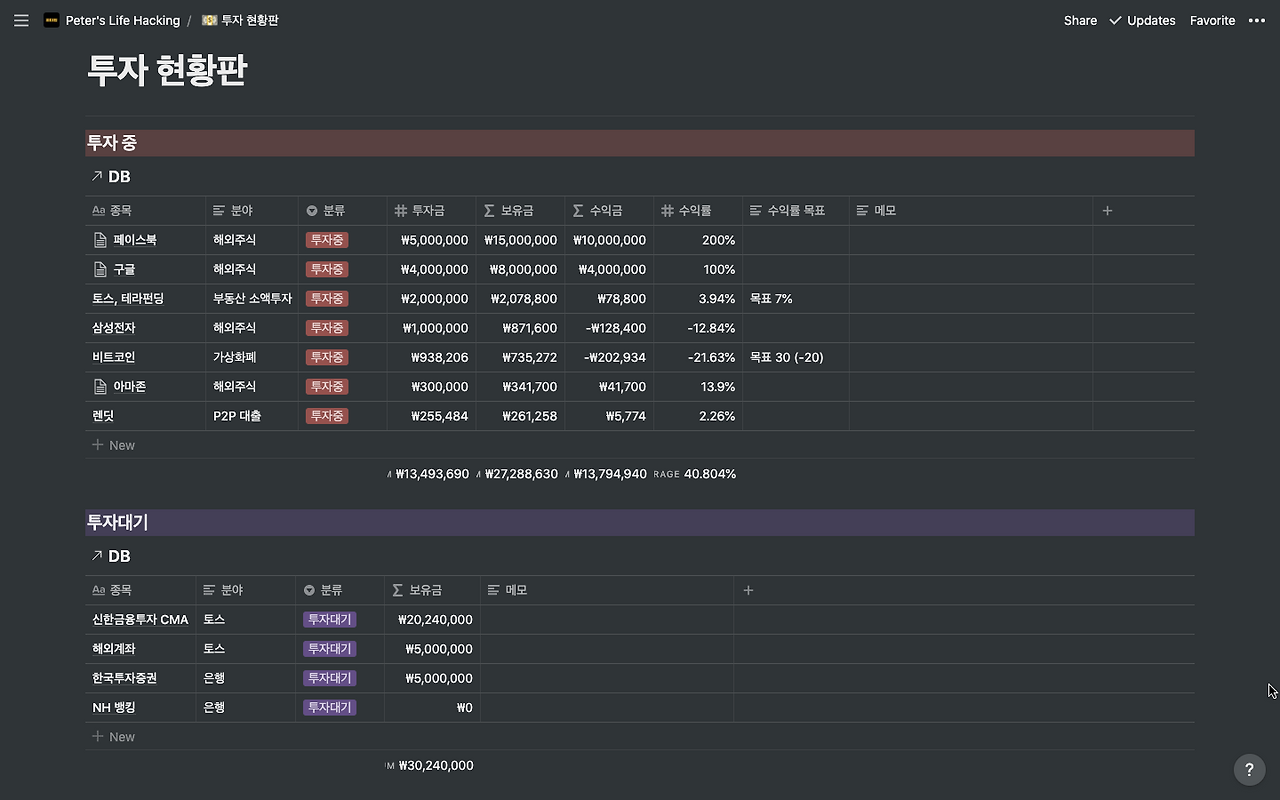Click the 투자대기 tag in the 신한금융투자 CMA row

point(329,619)
